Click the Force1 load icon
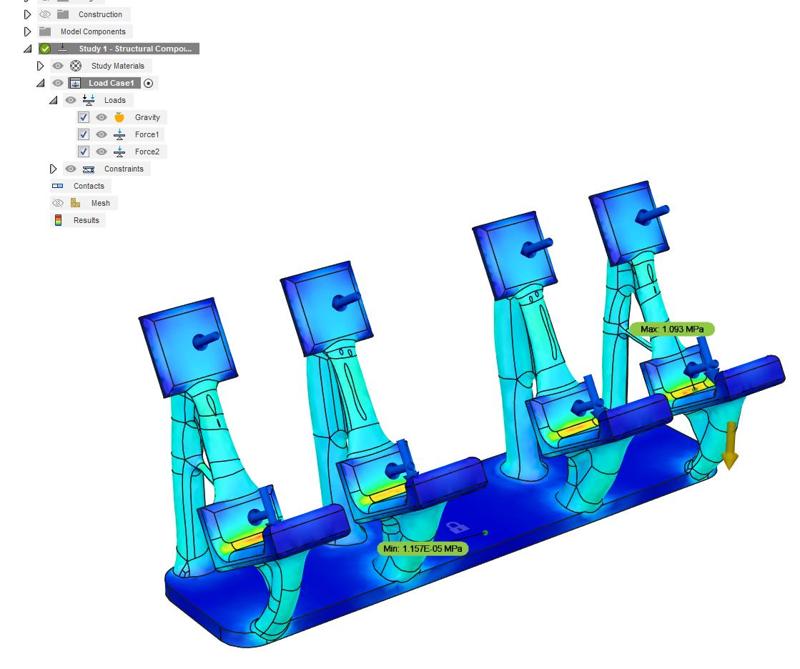The width and height of the screenshot is (800, 669). (x=119, y=135)
